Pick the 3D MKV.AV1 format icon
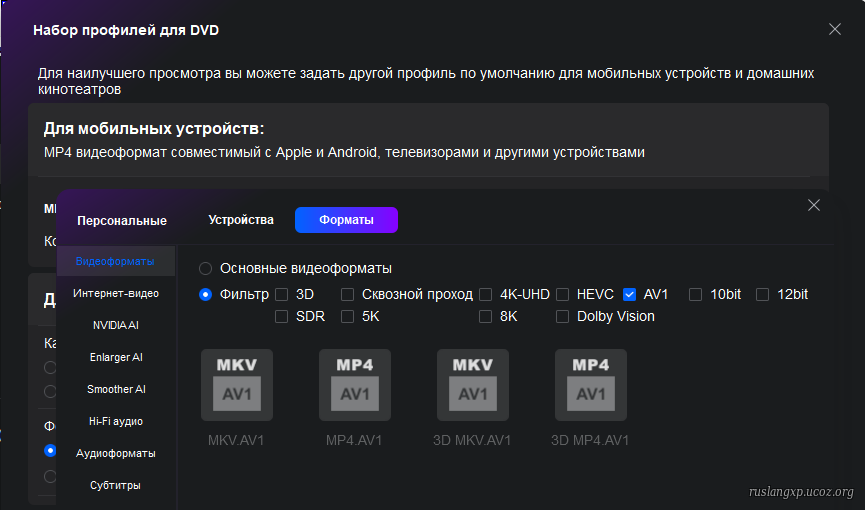Screen dimensions: 865x510 click(x=473, y=385)
